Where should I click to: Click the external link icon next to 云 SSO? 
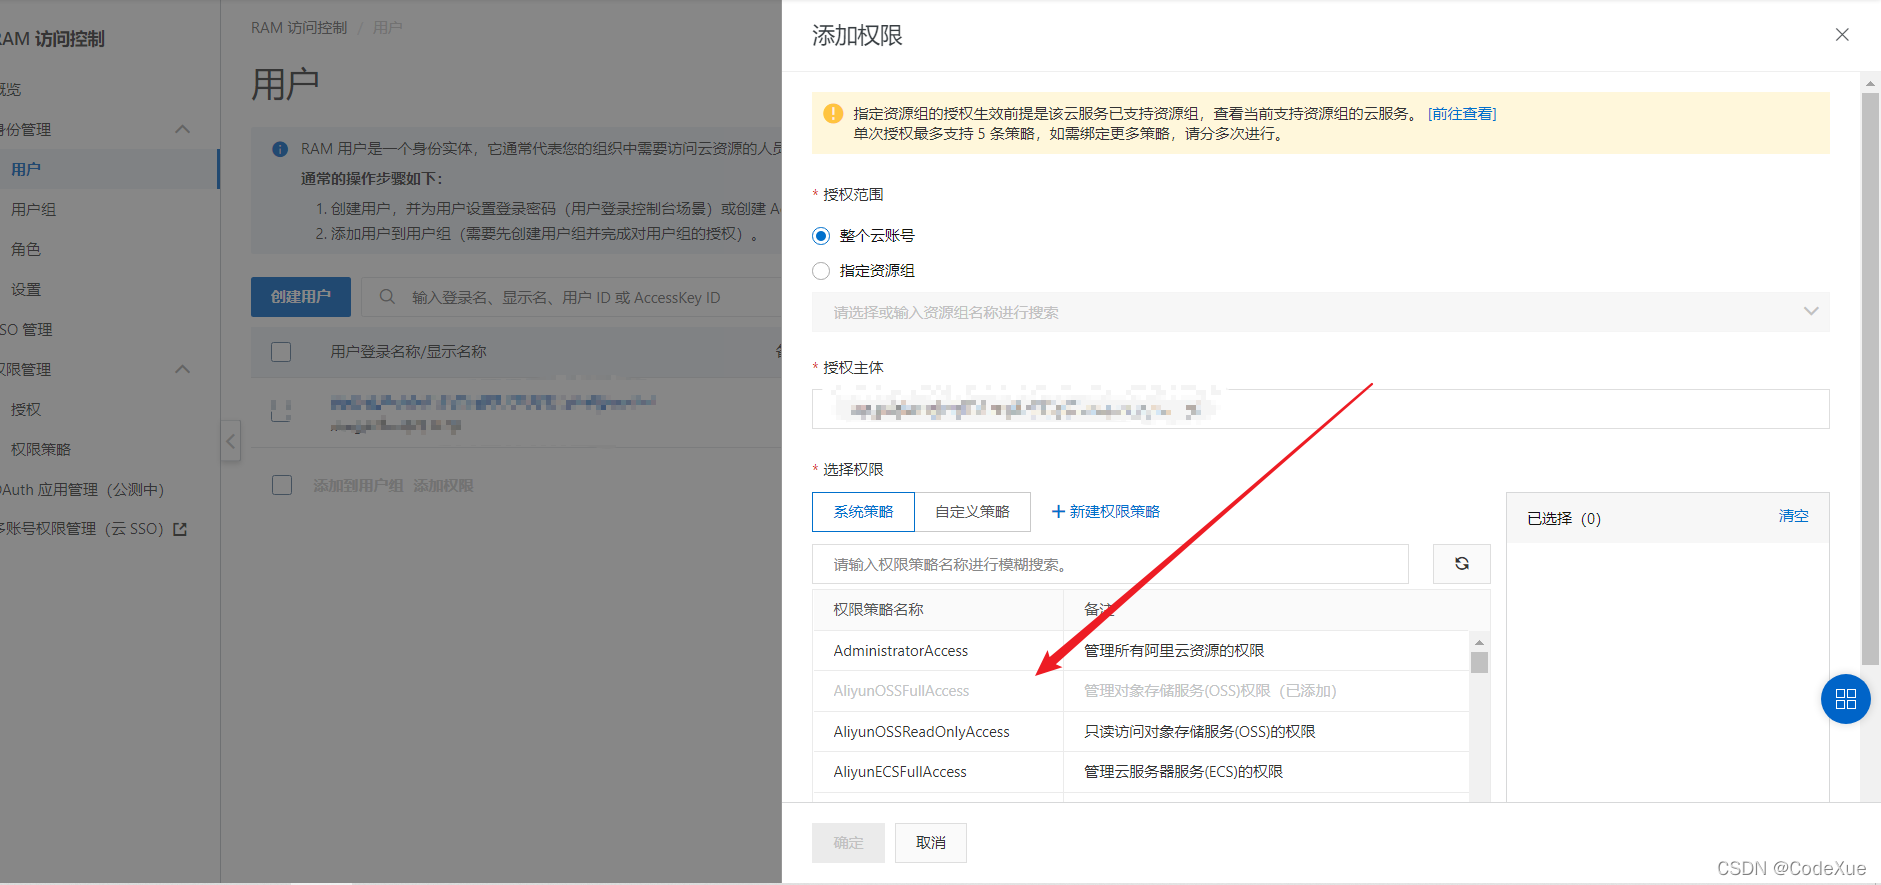click(180, 529)
